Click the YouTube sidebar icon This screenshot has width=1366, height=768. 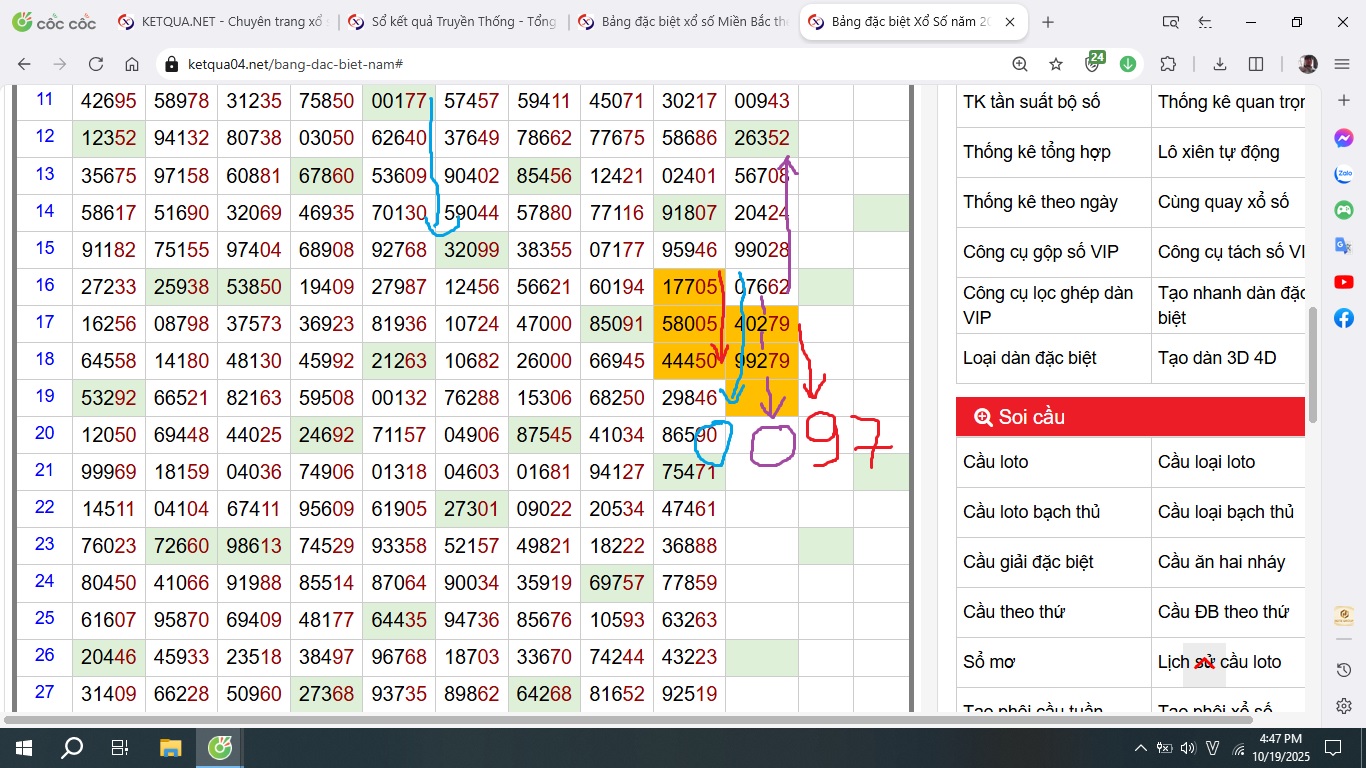pyautogui.click(x=1344, y=282)
